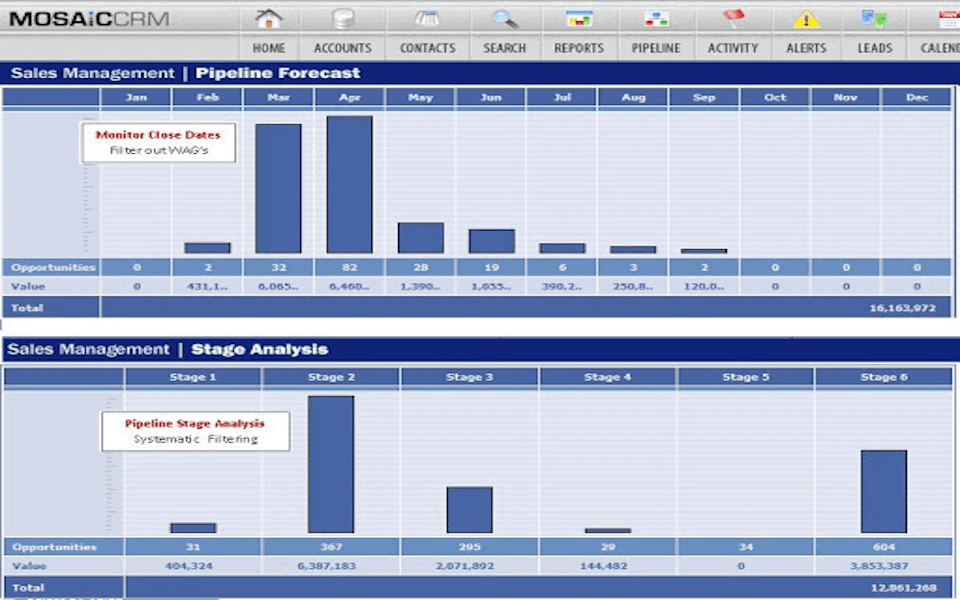The image size is (960, 600).
Task: Open the ACCOUNTS menu item
Action: pyautogui.click(x=343, y=48)
